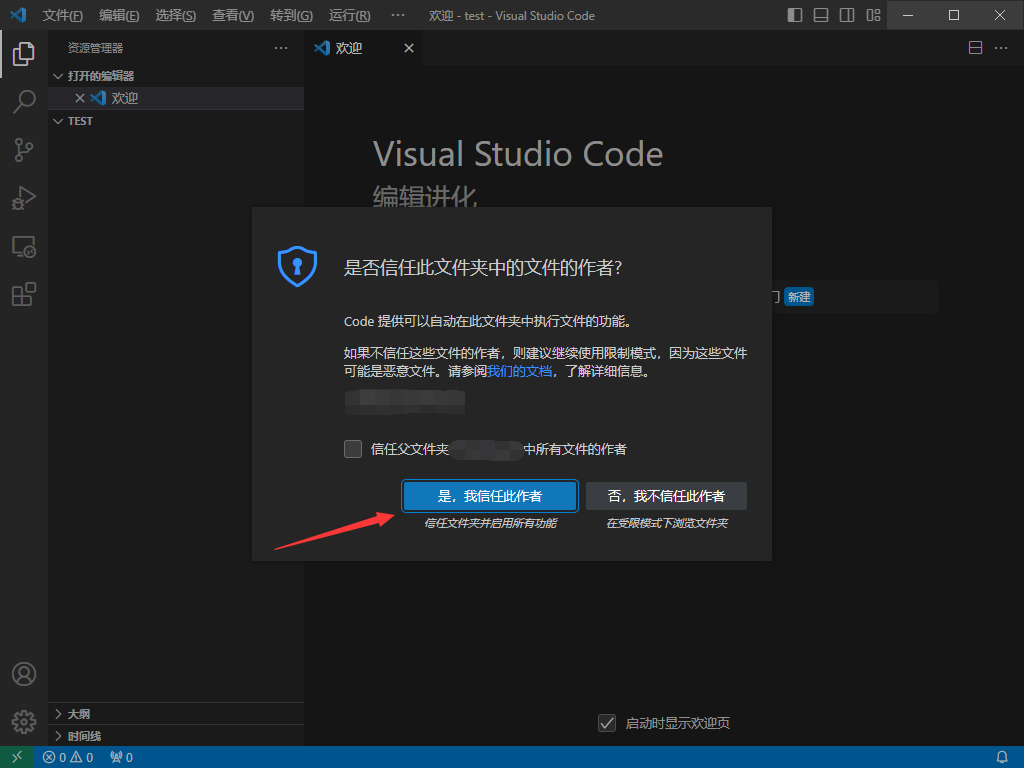Open the Source Control view icon
This screenshot has width=1024, height=768.
click(24, 150)
